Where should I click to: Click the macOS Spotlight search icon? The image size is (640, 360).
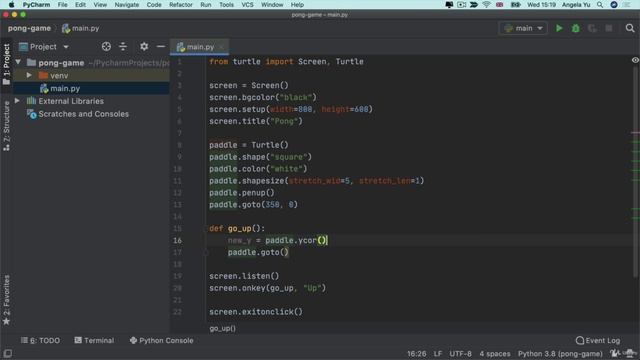[600, 4]
